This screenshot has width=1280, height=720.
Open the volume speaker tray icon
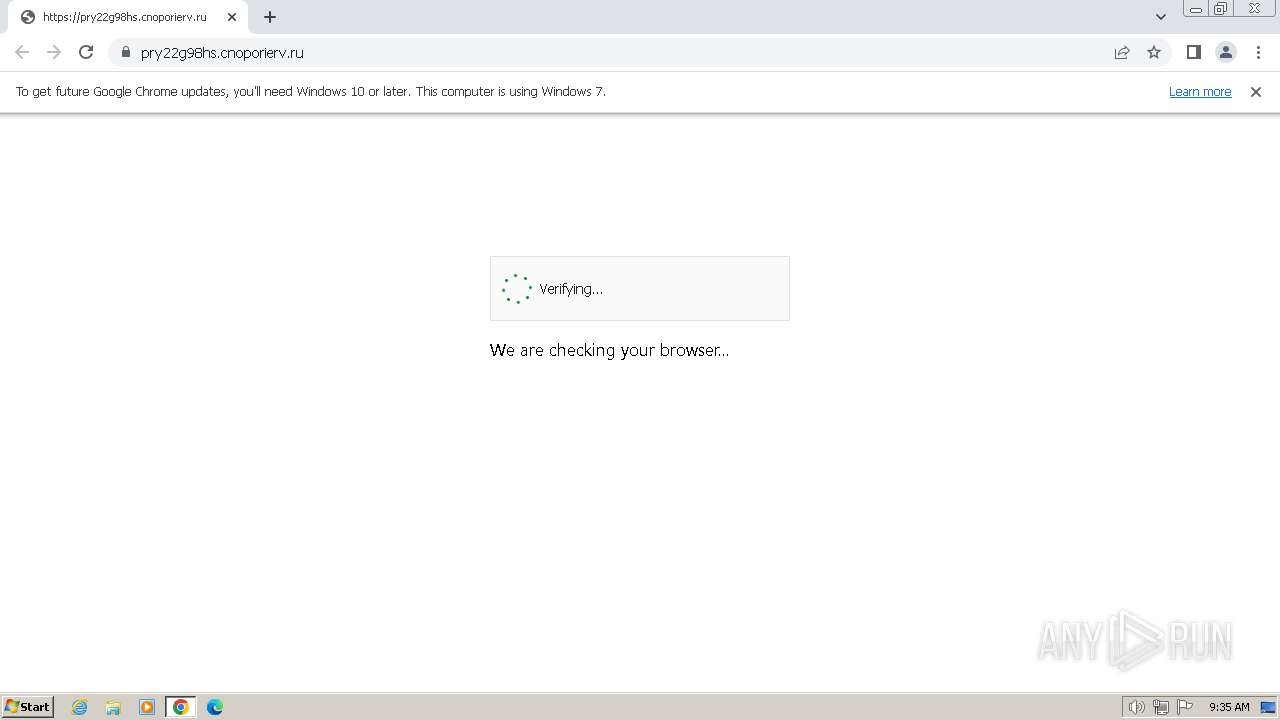[x=1137, y=707]
